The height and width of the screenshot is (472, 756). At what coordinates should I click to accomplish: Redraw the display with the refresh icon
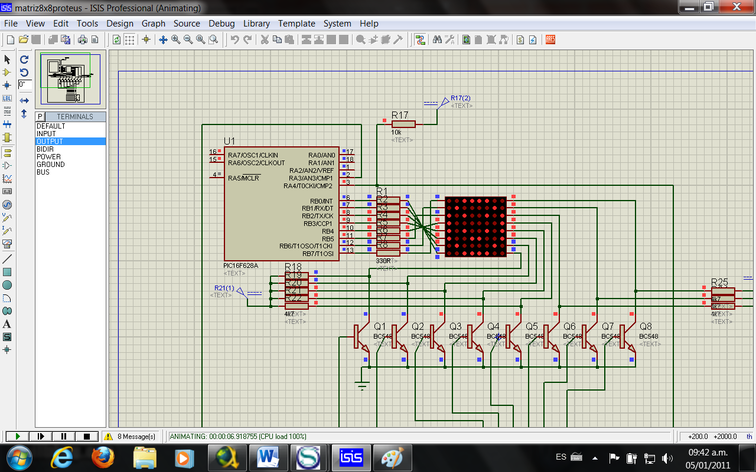[x=117, y=40]
